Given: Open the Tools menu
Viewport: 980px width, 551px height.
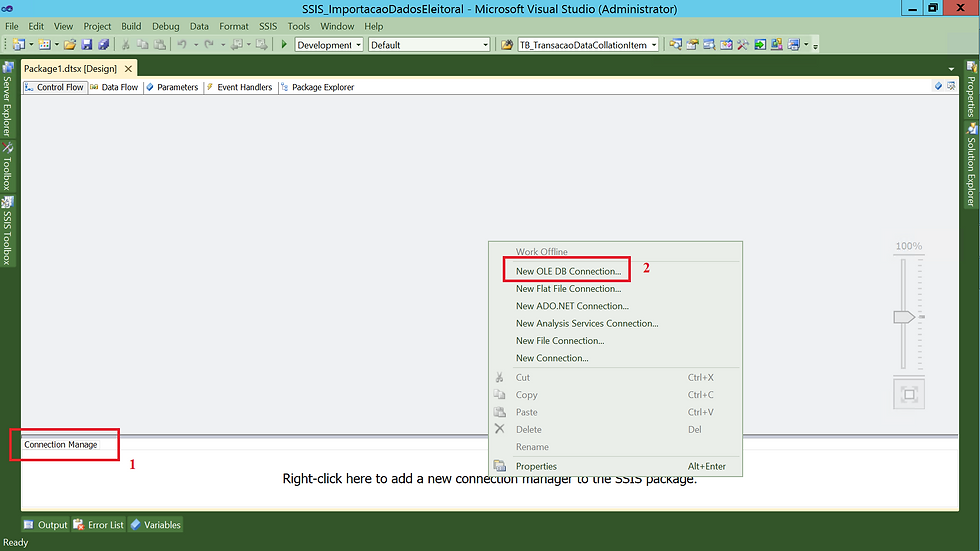Looking at the screenshot, I should pos(299,26).
